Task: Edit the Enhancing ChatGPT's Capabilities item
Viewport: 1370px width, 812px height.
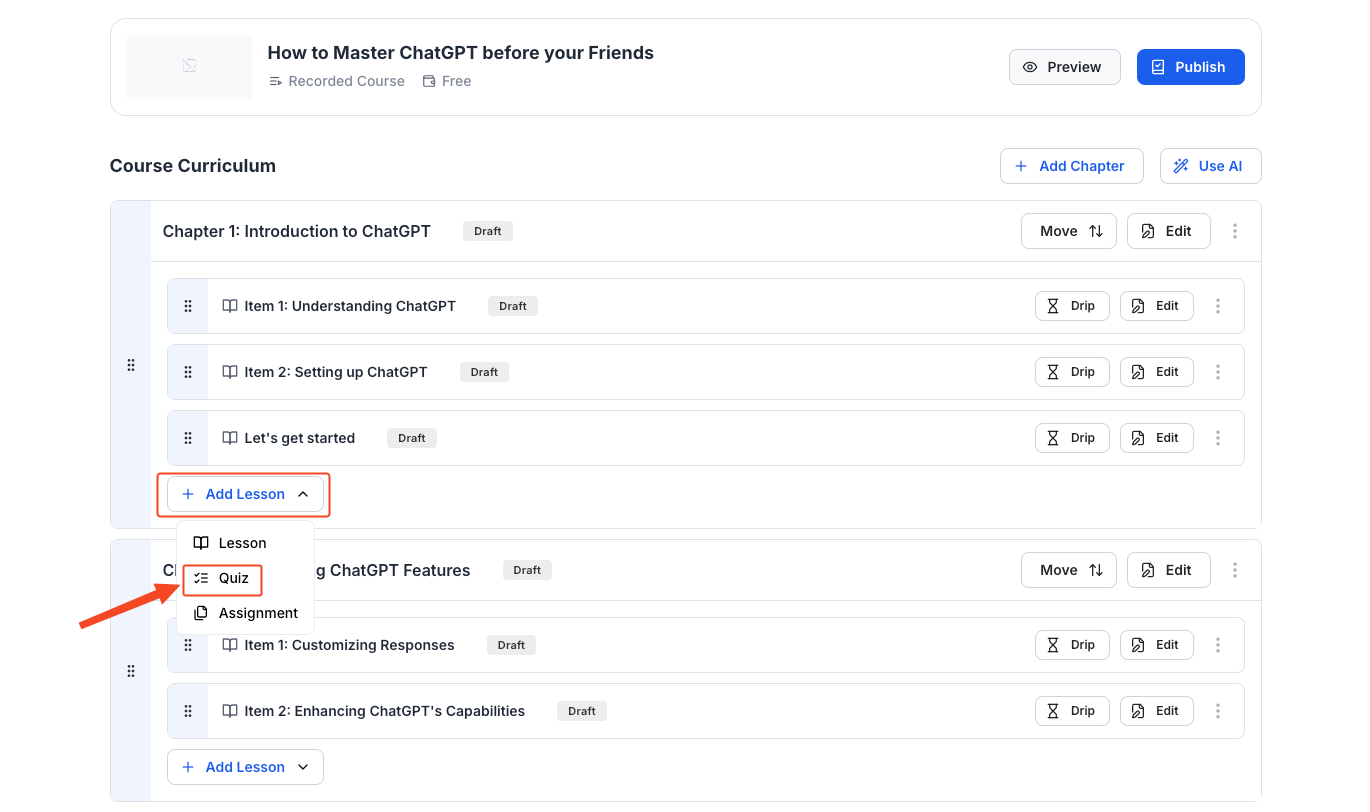Action: pos(1157,711)
